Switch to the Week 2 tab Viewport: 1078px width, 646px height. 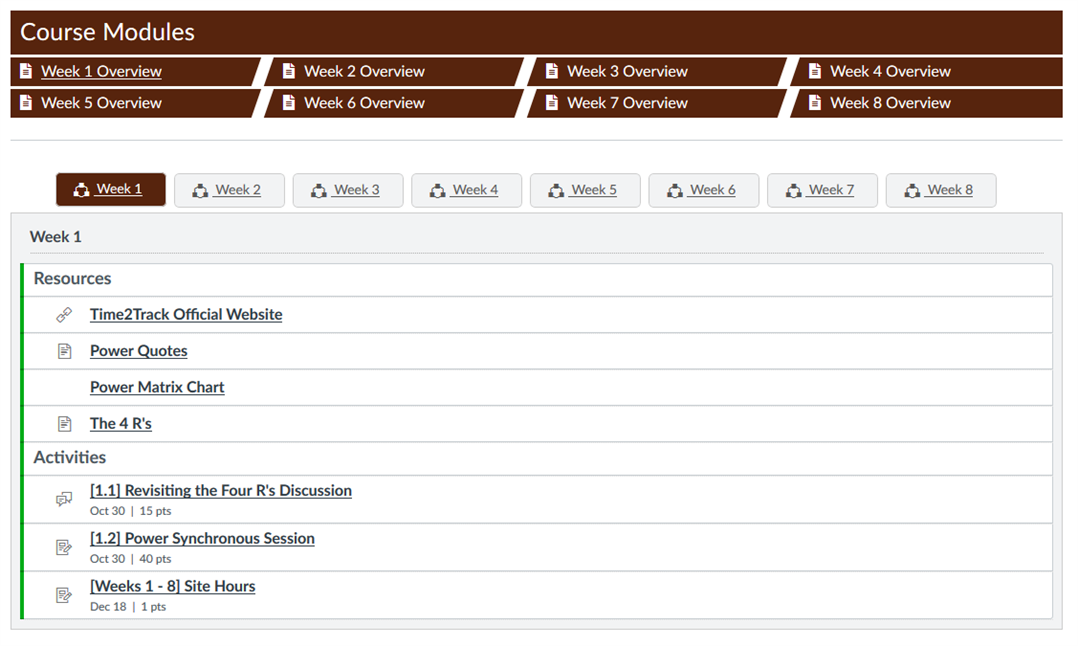pyautogui.click(x=229, y=190)
